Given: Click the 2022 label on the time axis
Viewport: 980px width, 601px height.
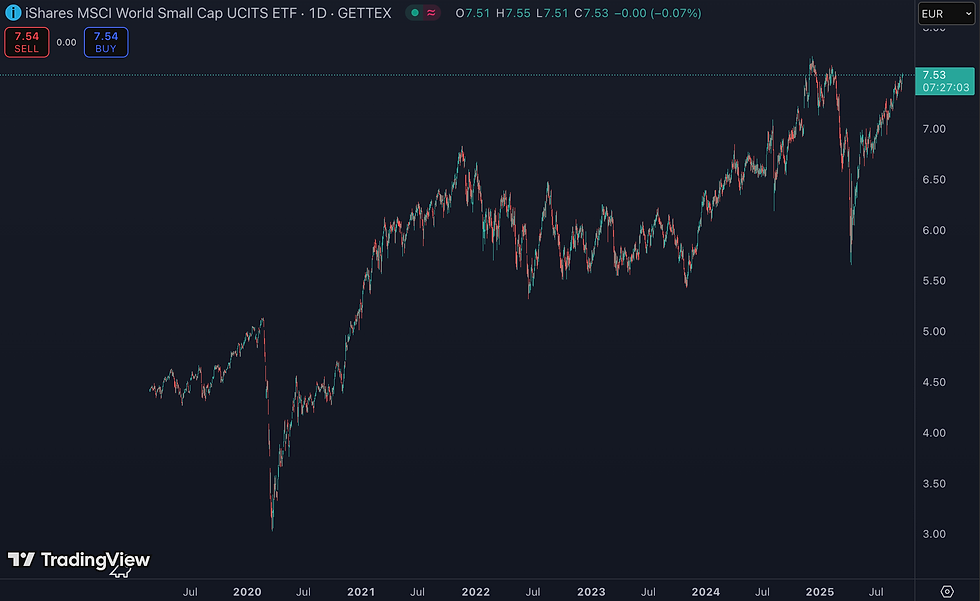Looking at the screenshot, I should coord(476,592).
